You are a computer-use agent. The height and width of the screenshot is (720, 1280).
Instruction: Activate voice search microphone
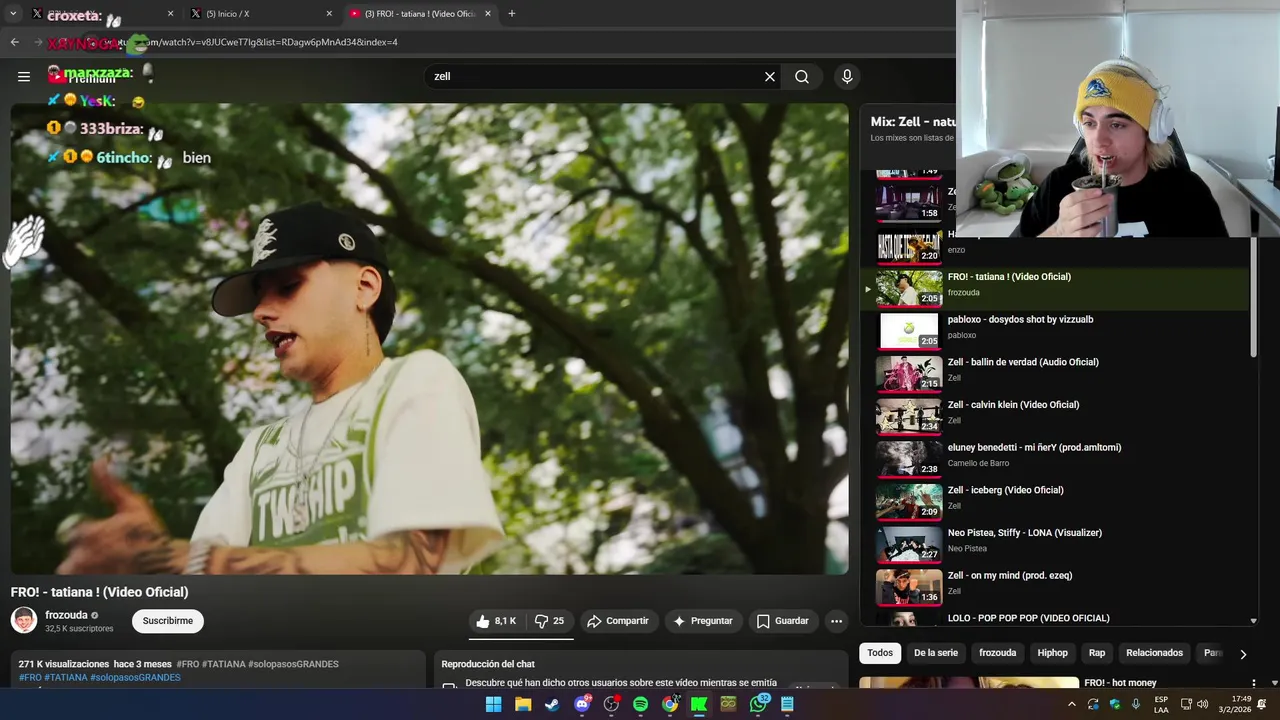point(847,76)
